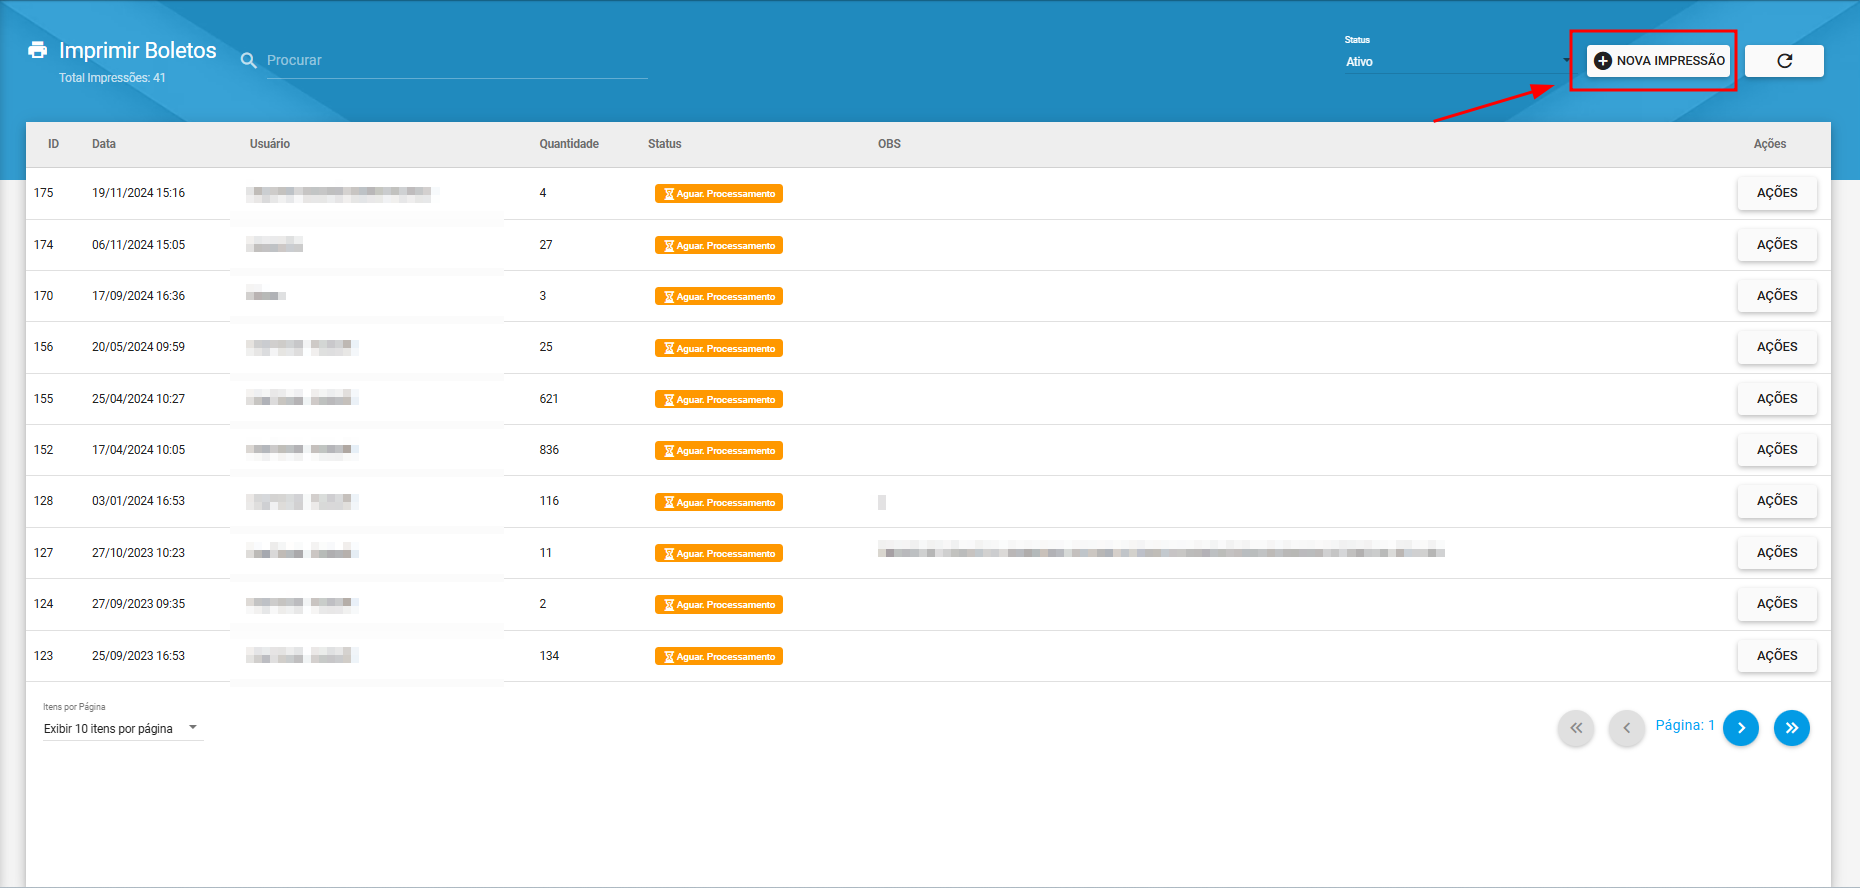This screenshot has width=1860, height=888.
Task: Click the Procurar search field
Action: tap(457, 60)
